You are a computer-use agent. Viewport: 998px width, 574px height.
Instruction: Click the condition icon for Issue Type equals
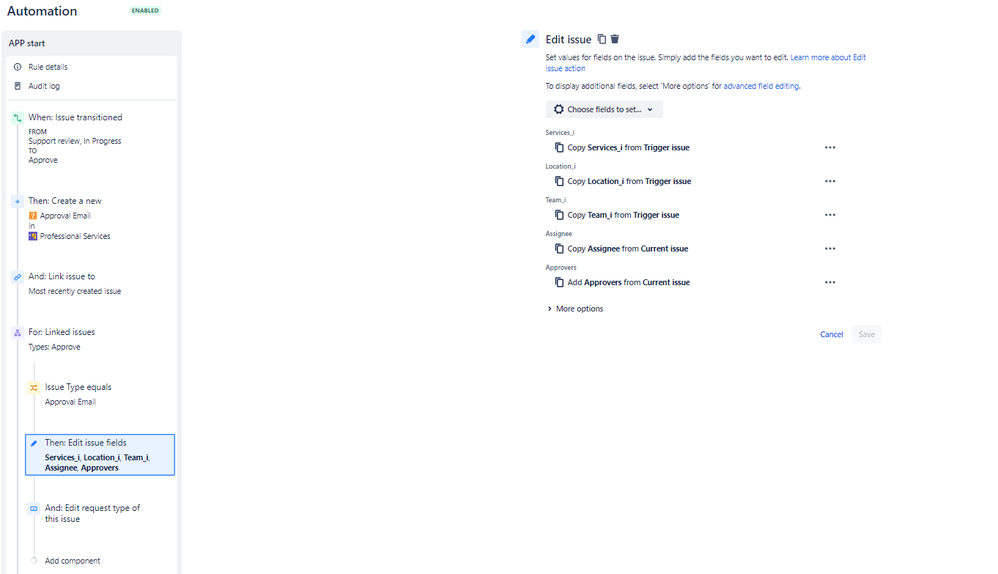coord(34,388)
